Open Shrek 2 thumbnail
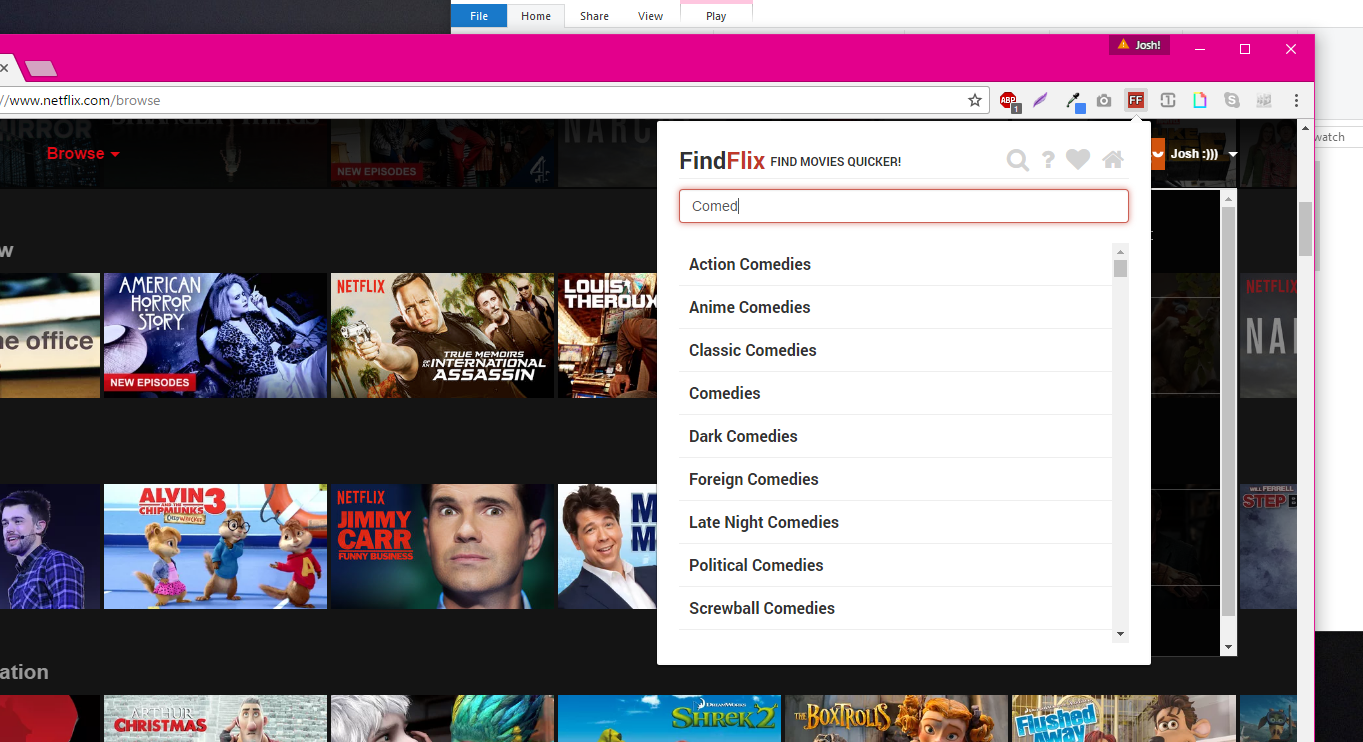The width and height of the screenshot is (1363, 742). [669, 719]
